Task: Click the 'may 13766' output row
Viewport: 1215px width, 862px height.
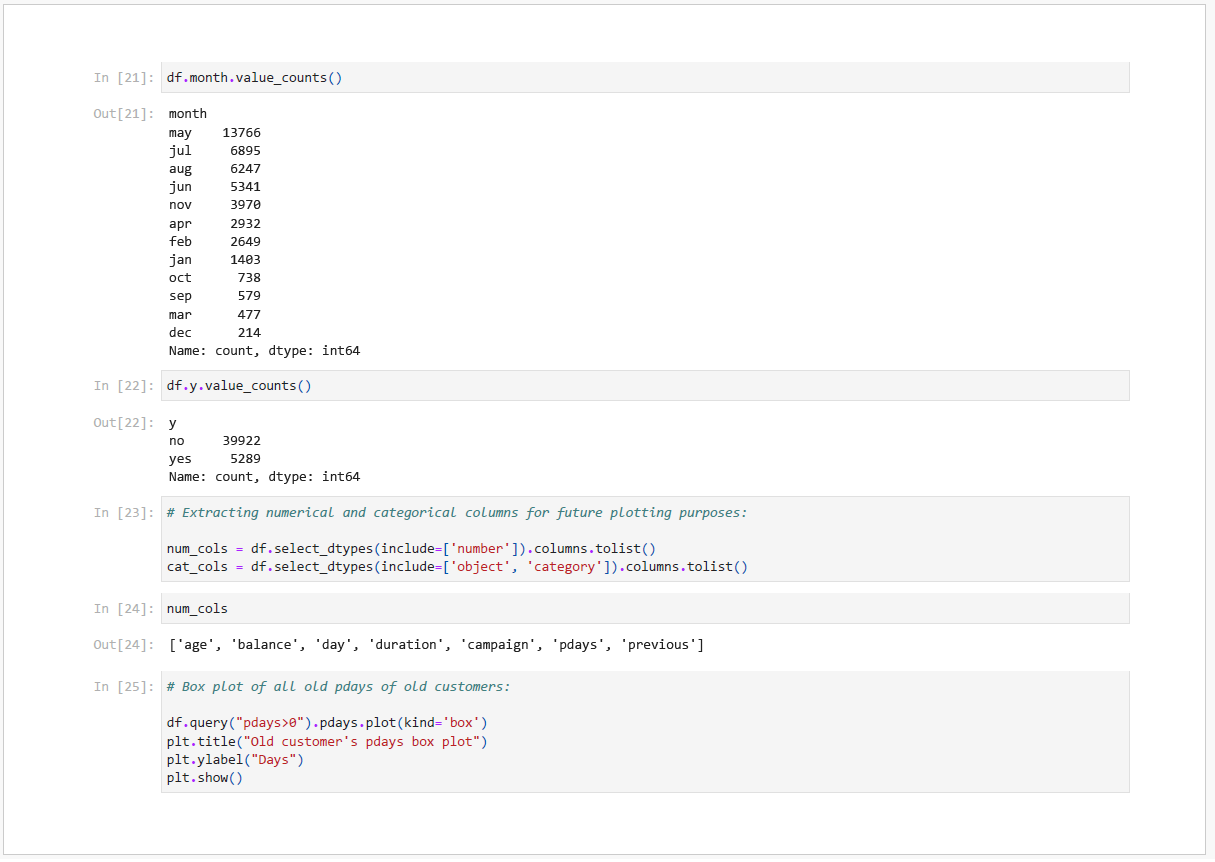Action: click(215, 133)
